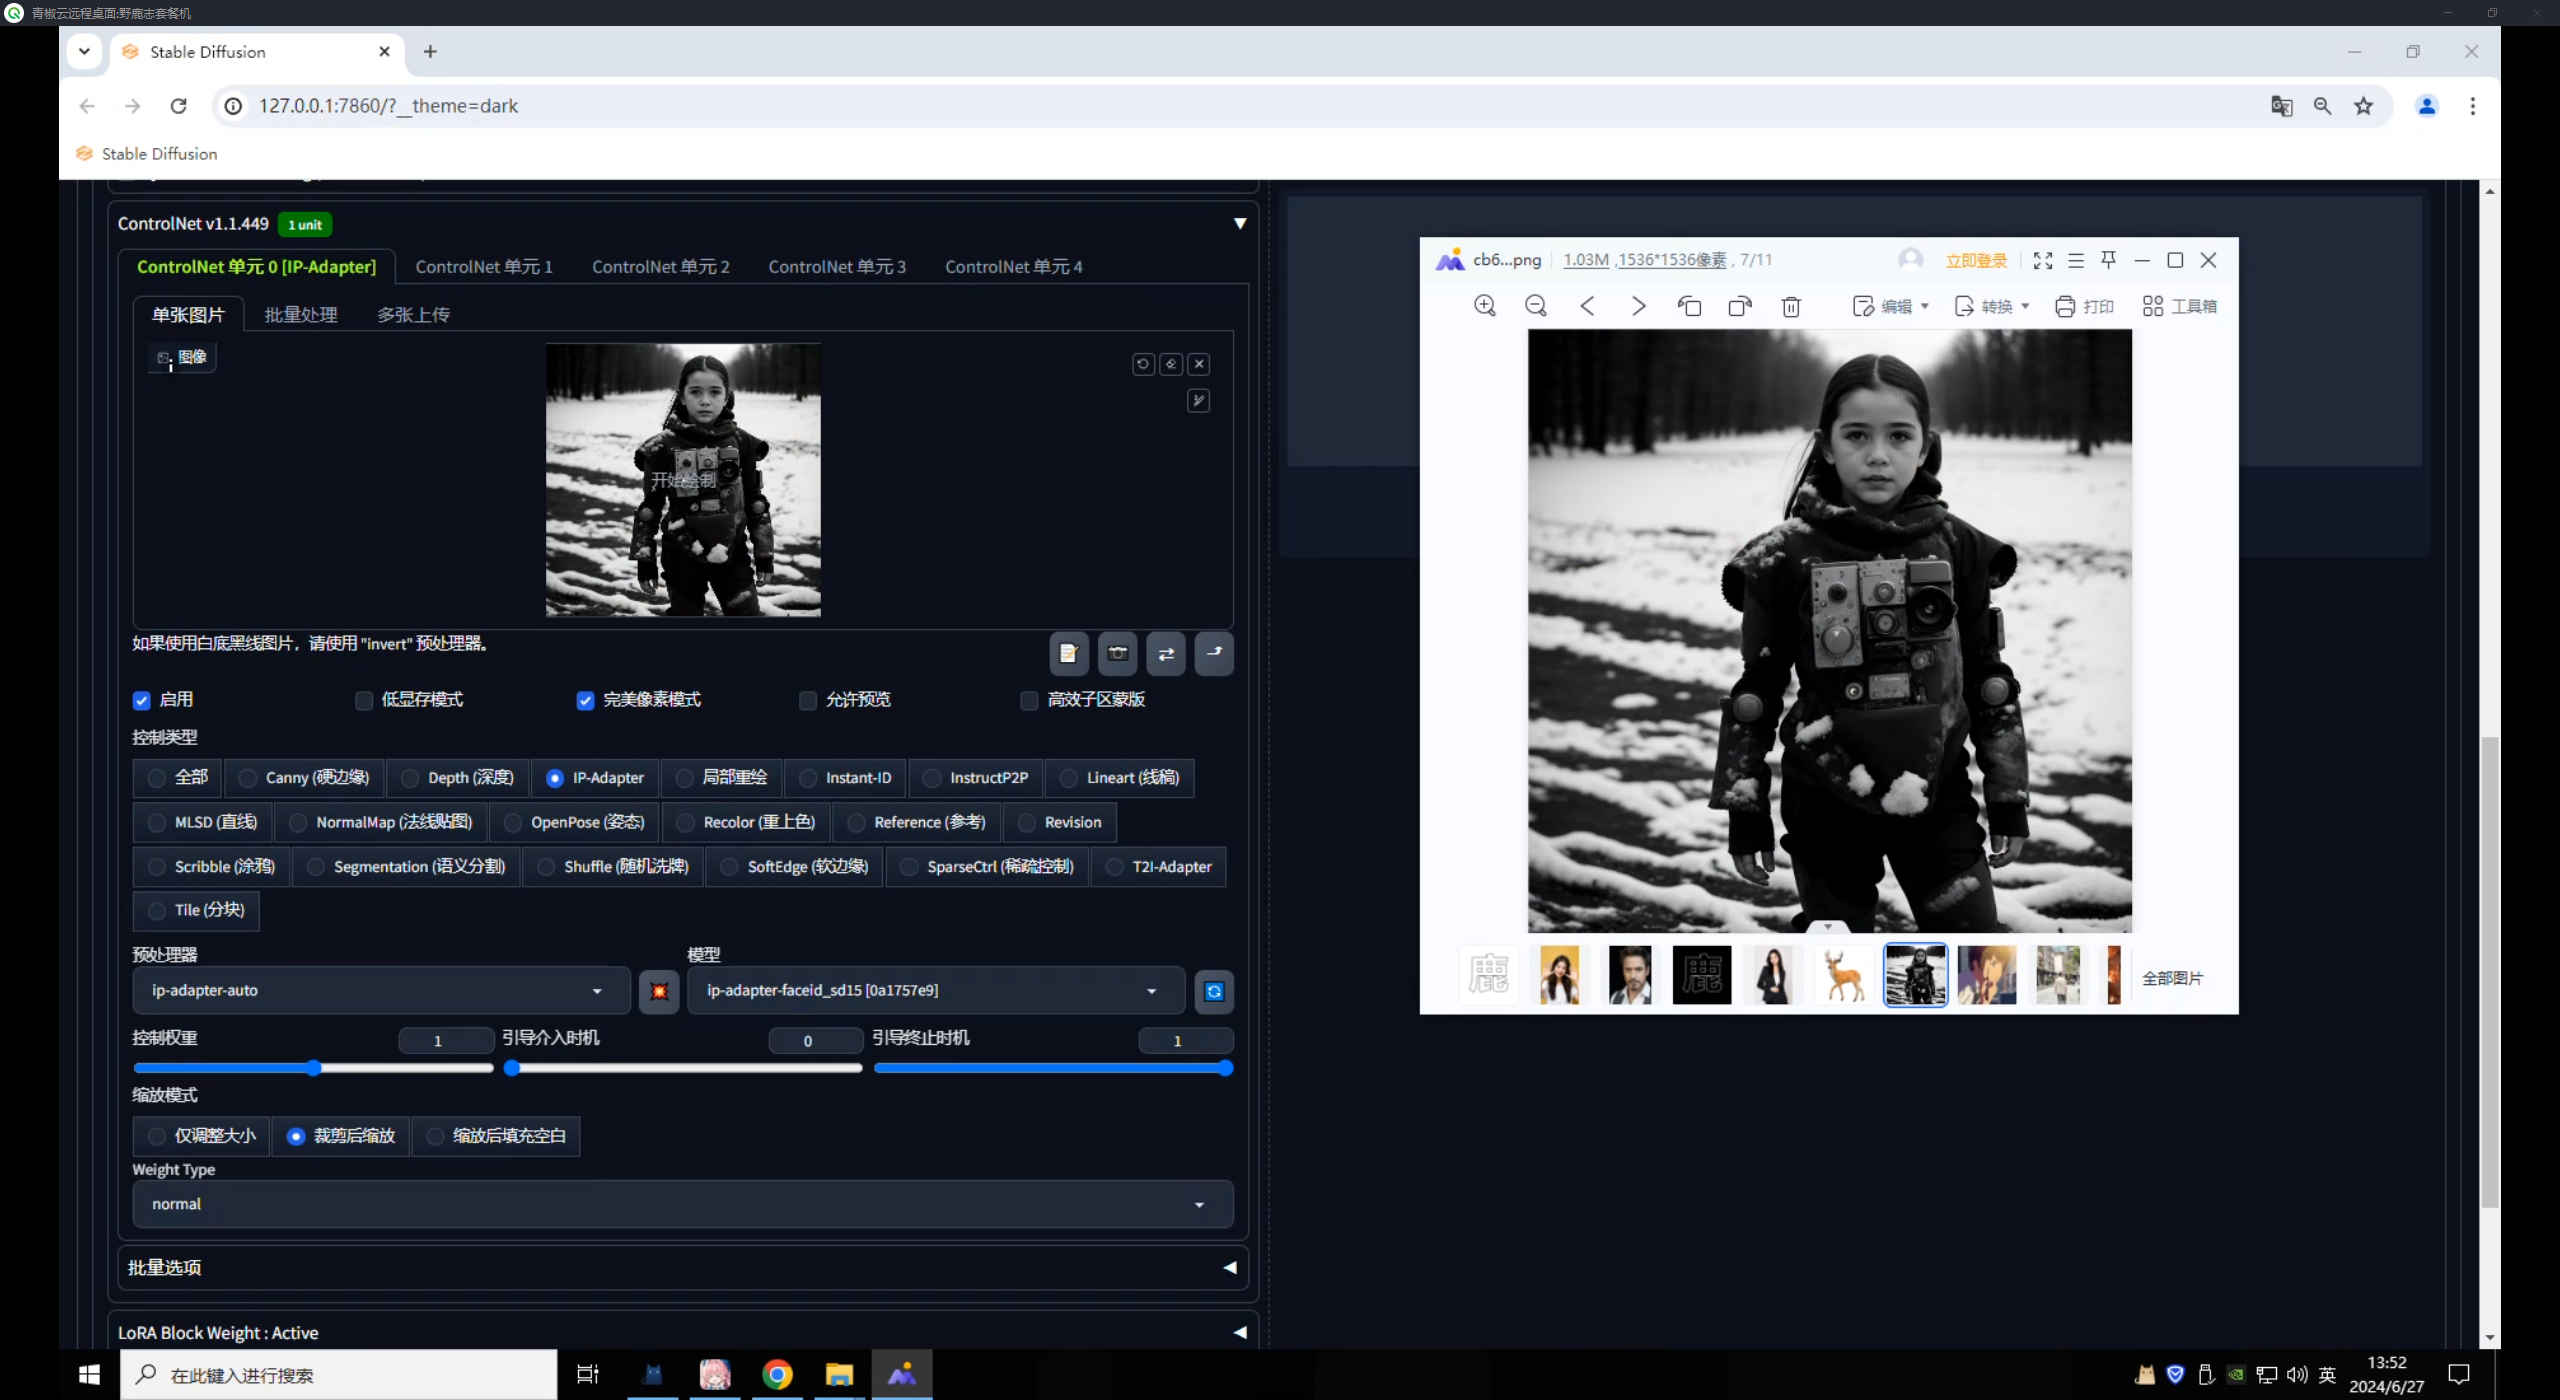Pin the image viewer window
The width and height of the screenshot is (2560, 1400).
tap(2109, 260)
